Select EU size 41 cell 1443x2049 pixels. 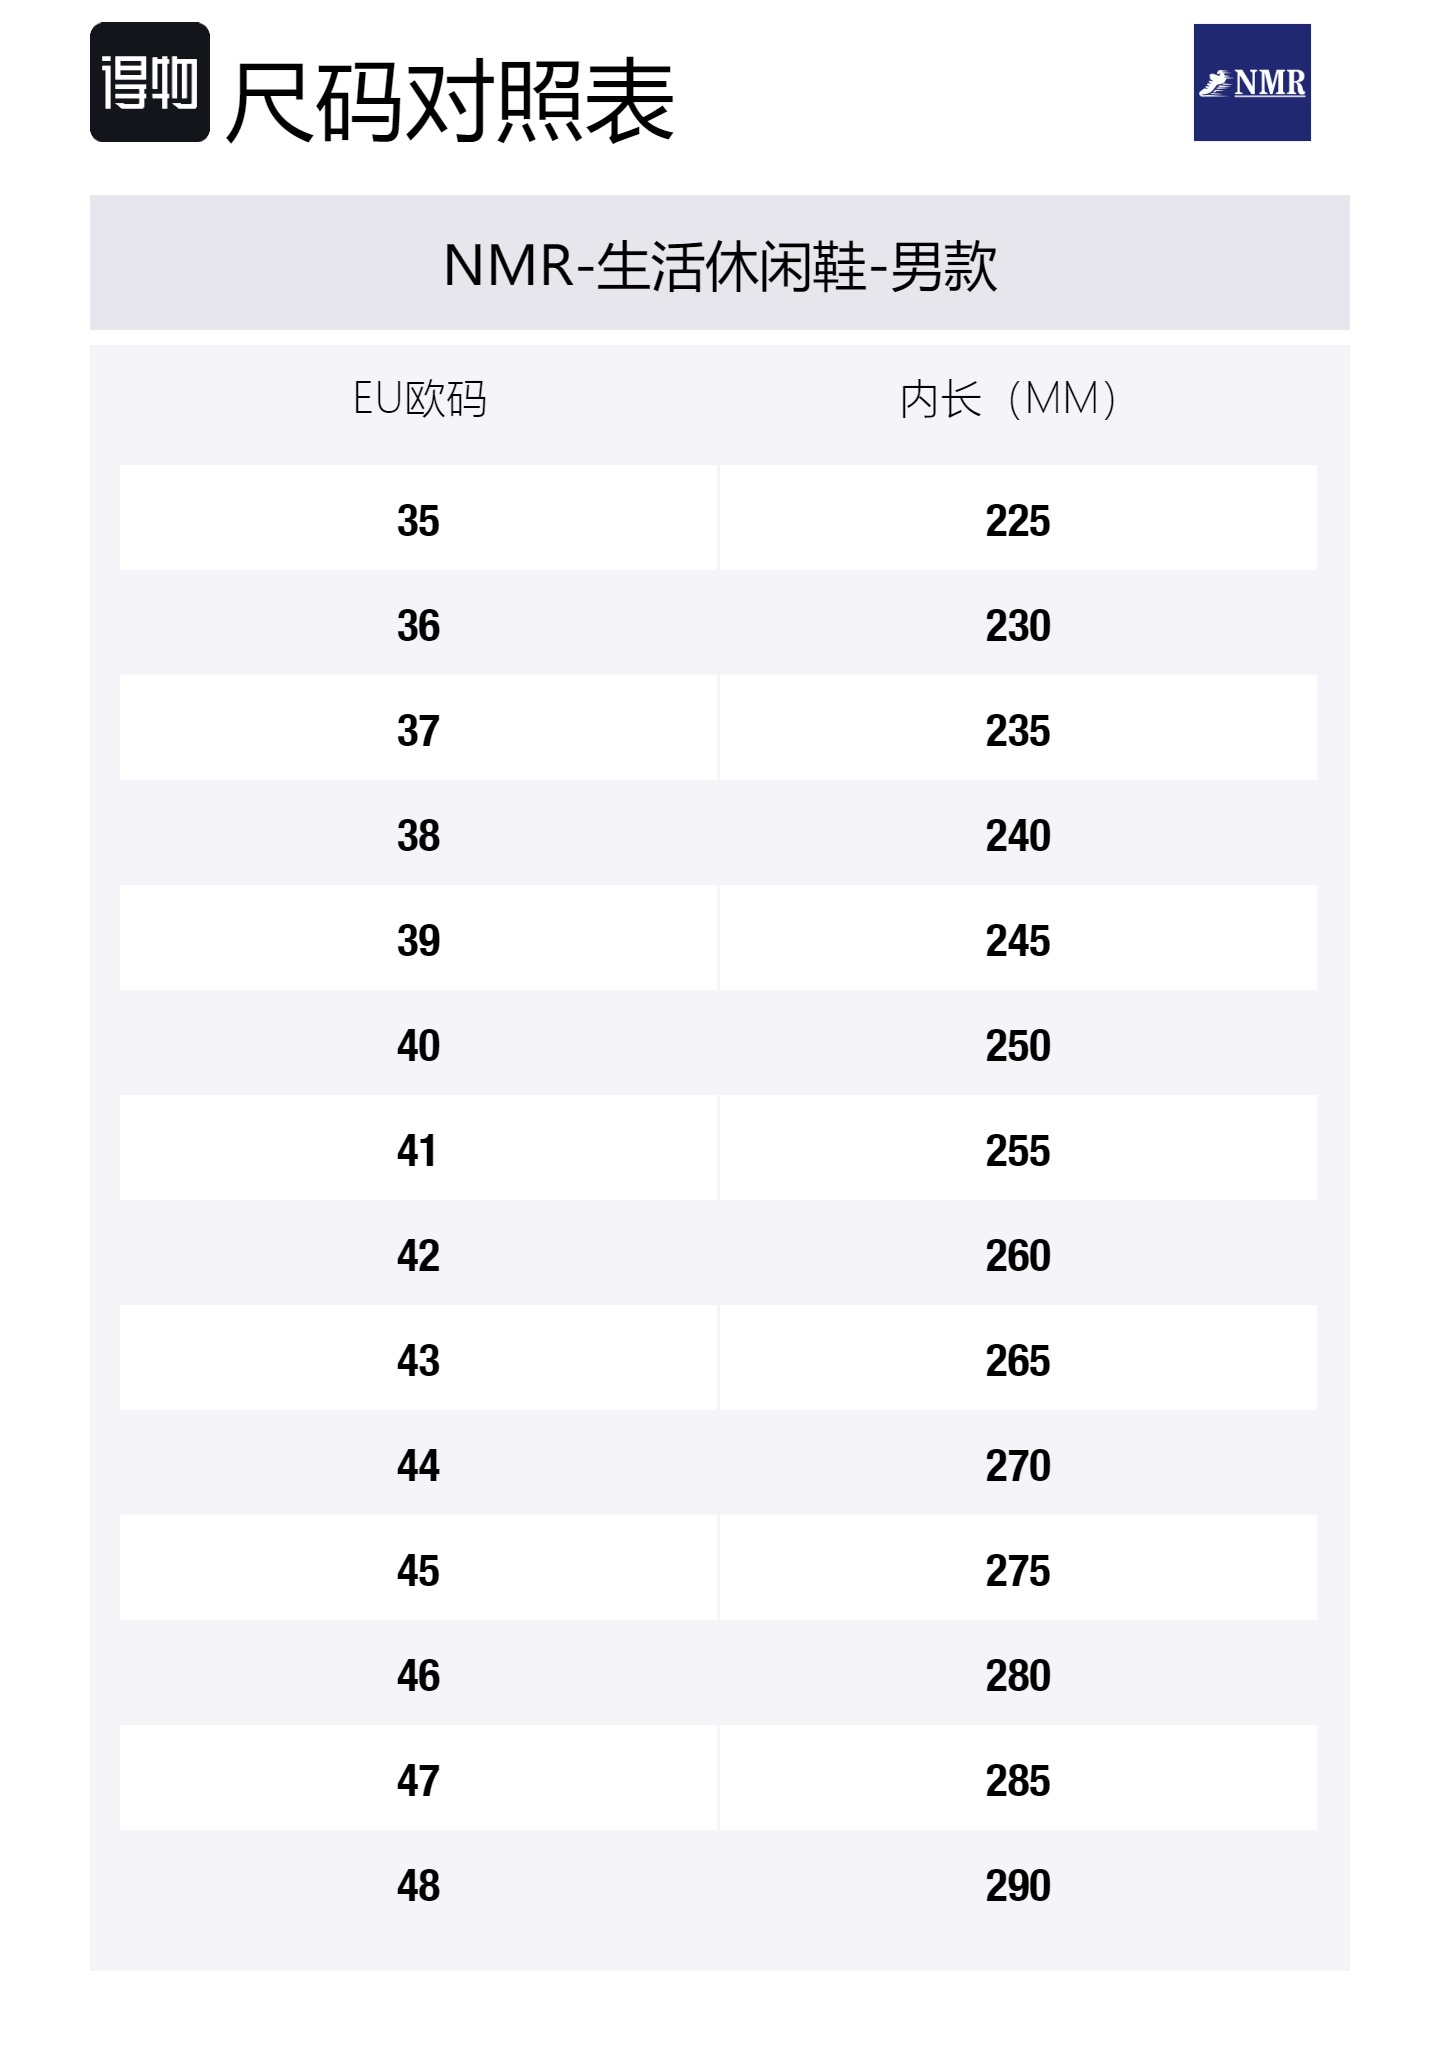[418, 1150]
